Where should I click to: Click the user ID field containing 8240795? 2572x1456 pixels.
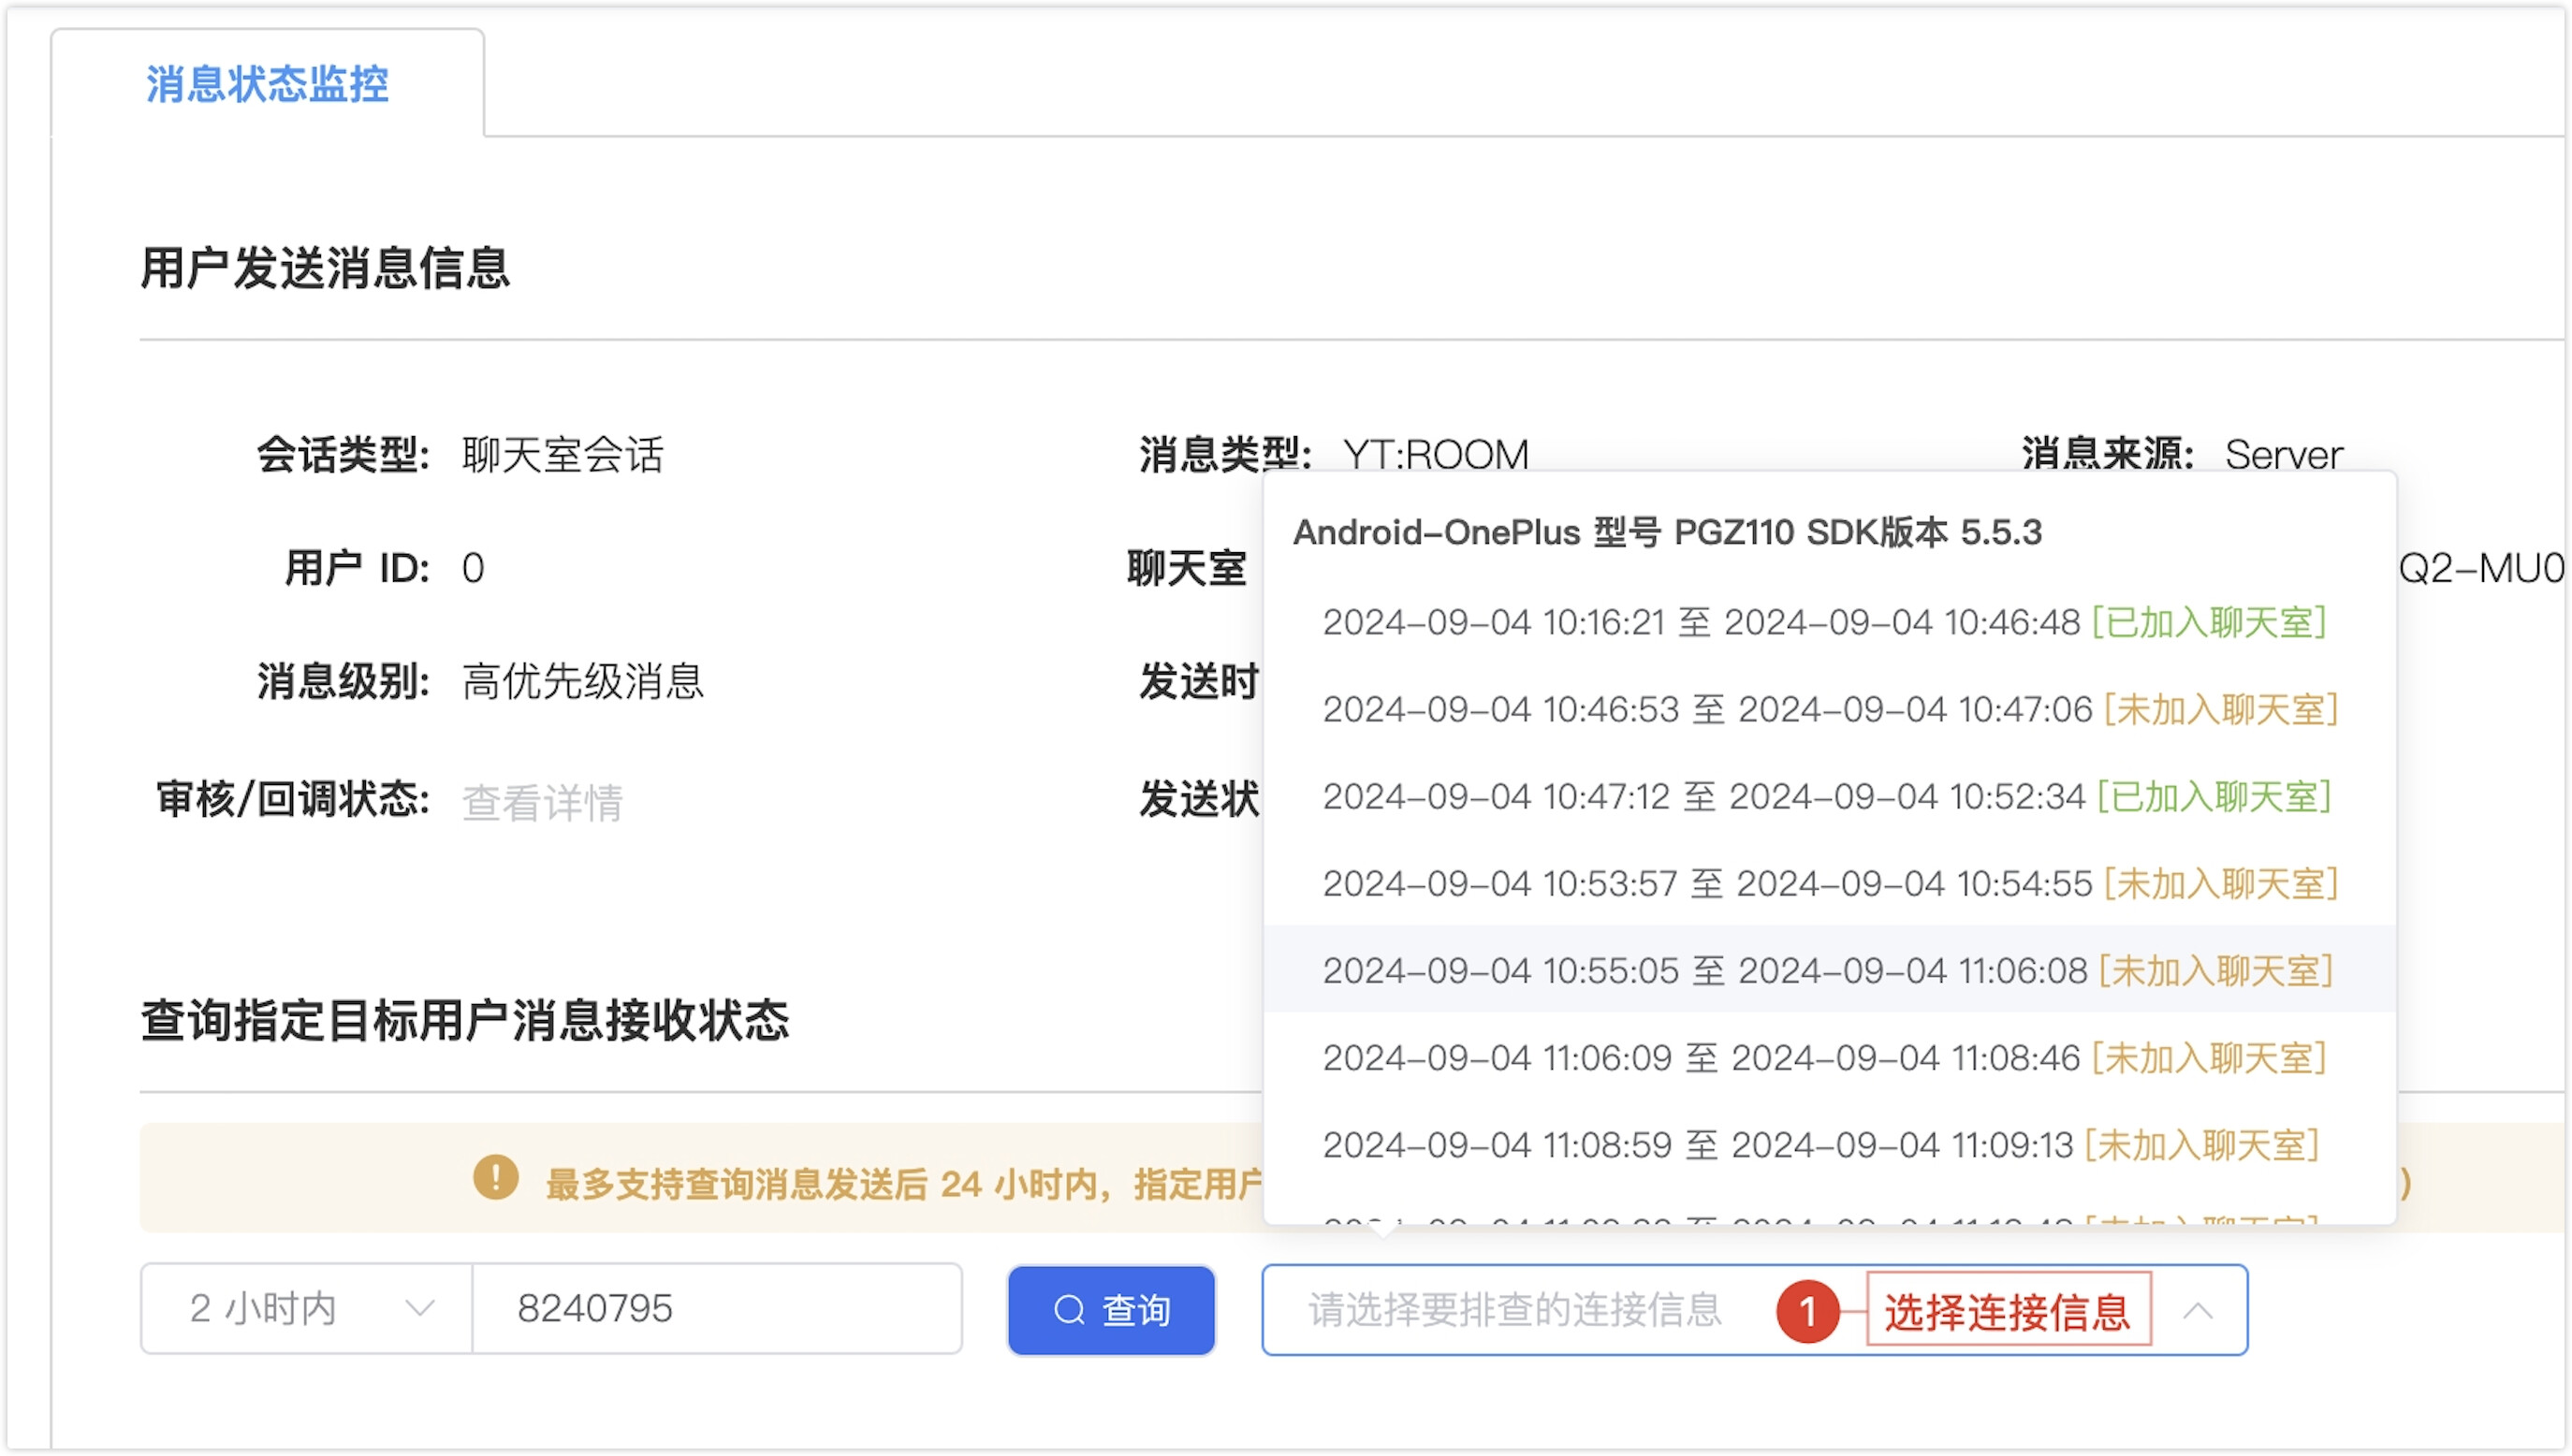716,1308
